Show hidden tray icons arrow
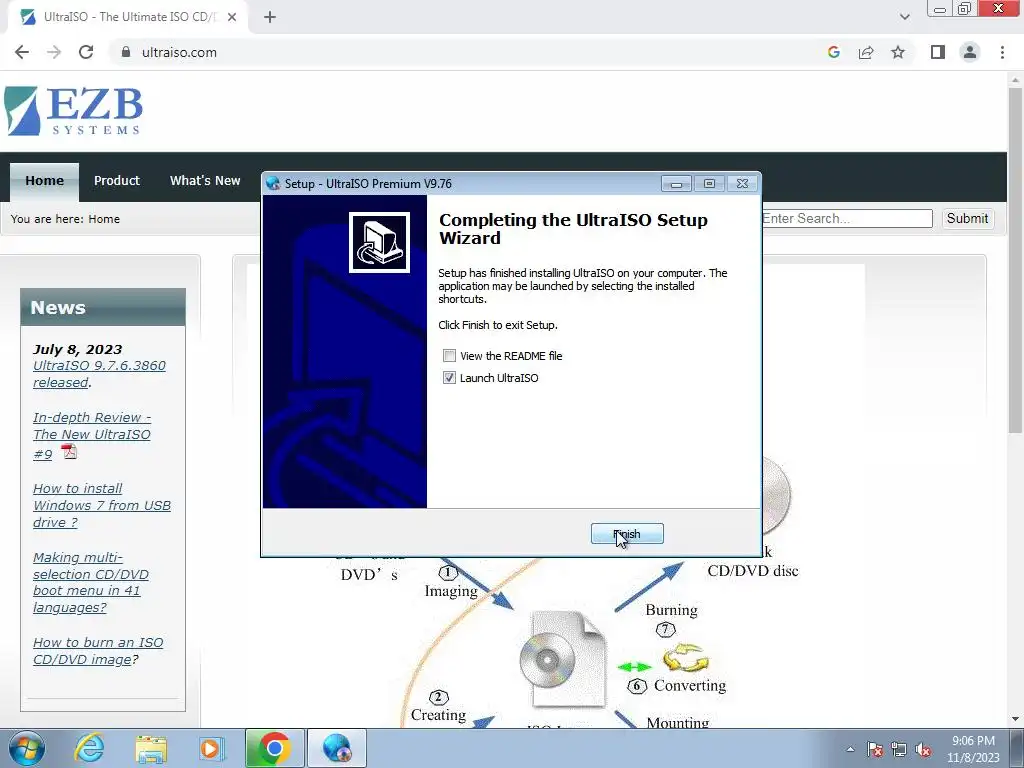Screen dimensions: 1024x768 (x=850, y=750)
